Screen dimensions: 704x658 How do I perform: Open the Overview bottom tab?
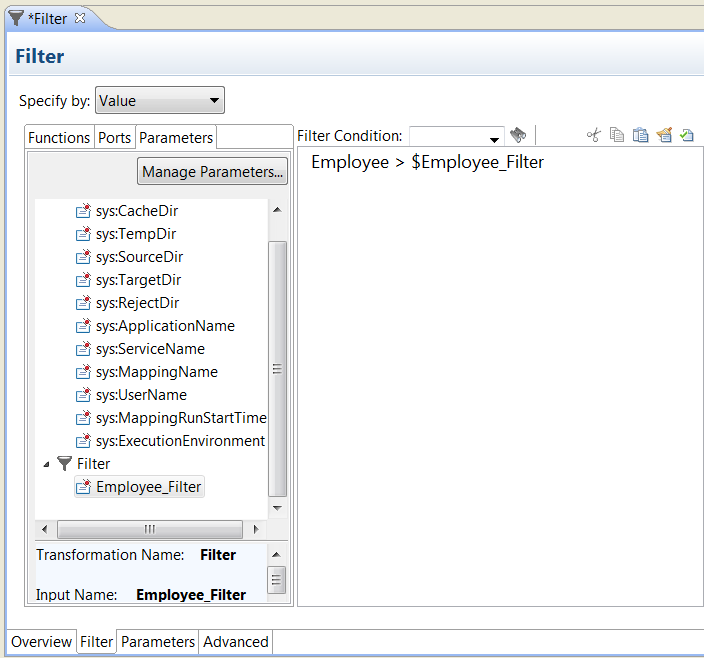tap(41, 642)
